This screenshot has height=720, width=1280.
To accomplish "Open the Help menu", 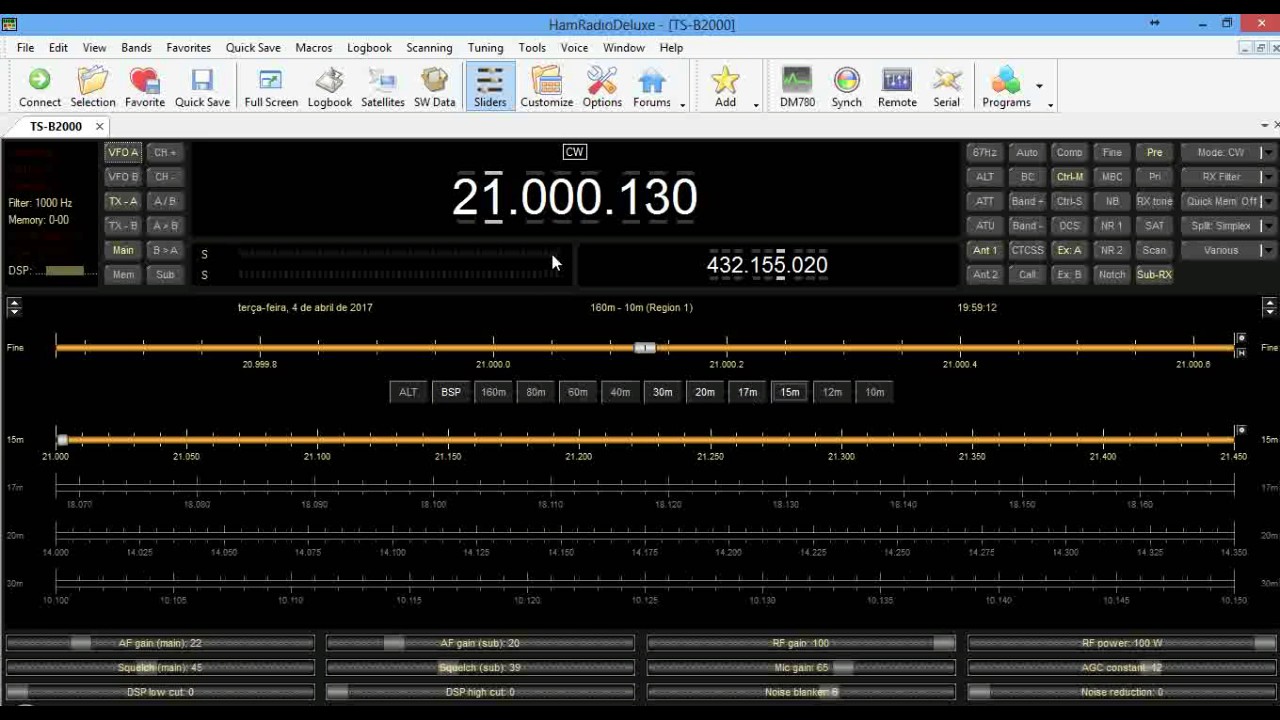I will coord(671,47).
